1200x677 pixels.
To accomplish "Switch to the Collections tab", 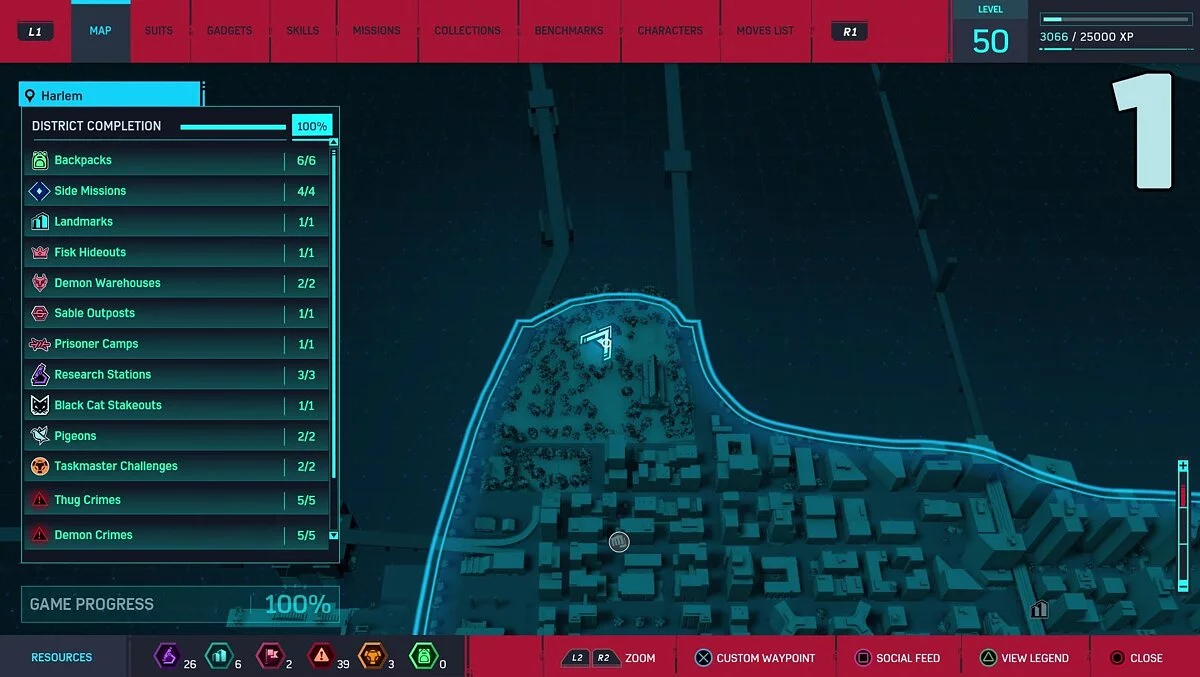I will point(467,31).
